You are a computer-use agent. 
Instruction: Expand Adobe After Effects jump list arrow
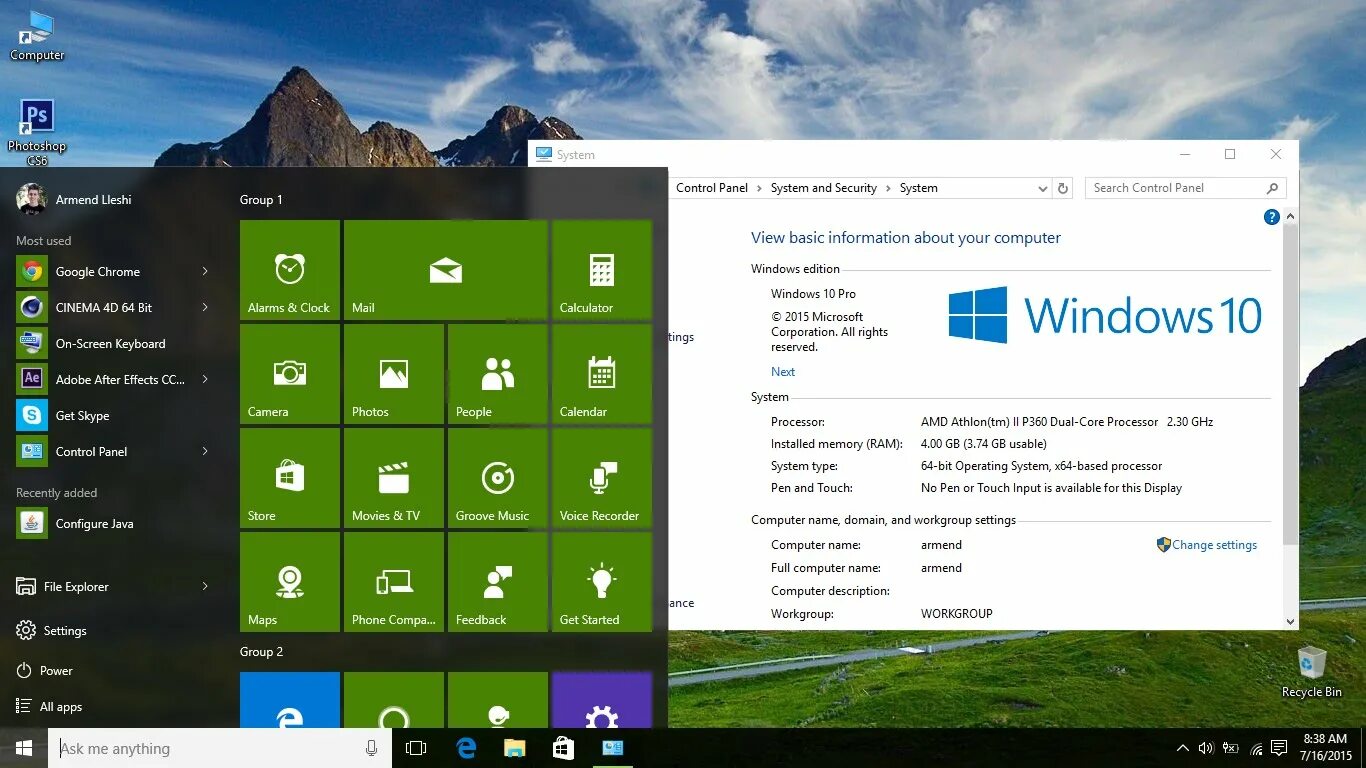pyautogui.click(x=204, y=379)
